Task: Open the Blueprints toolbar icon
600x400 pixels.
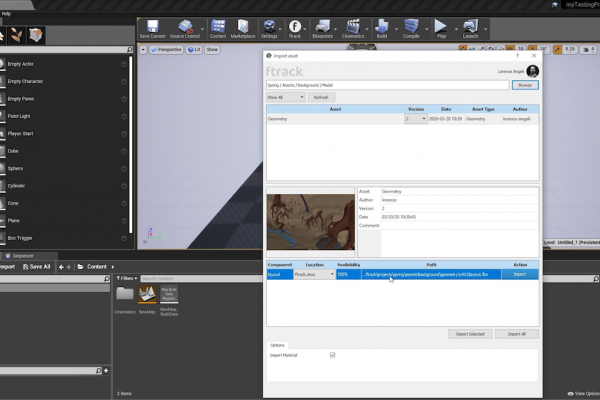Action: tap(322, 29)
